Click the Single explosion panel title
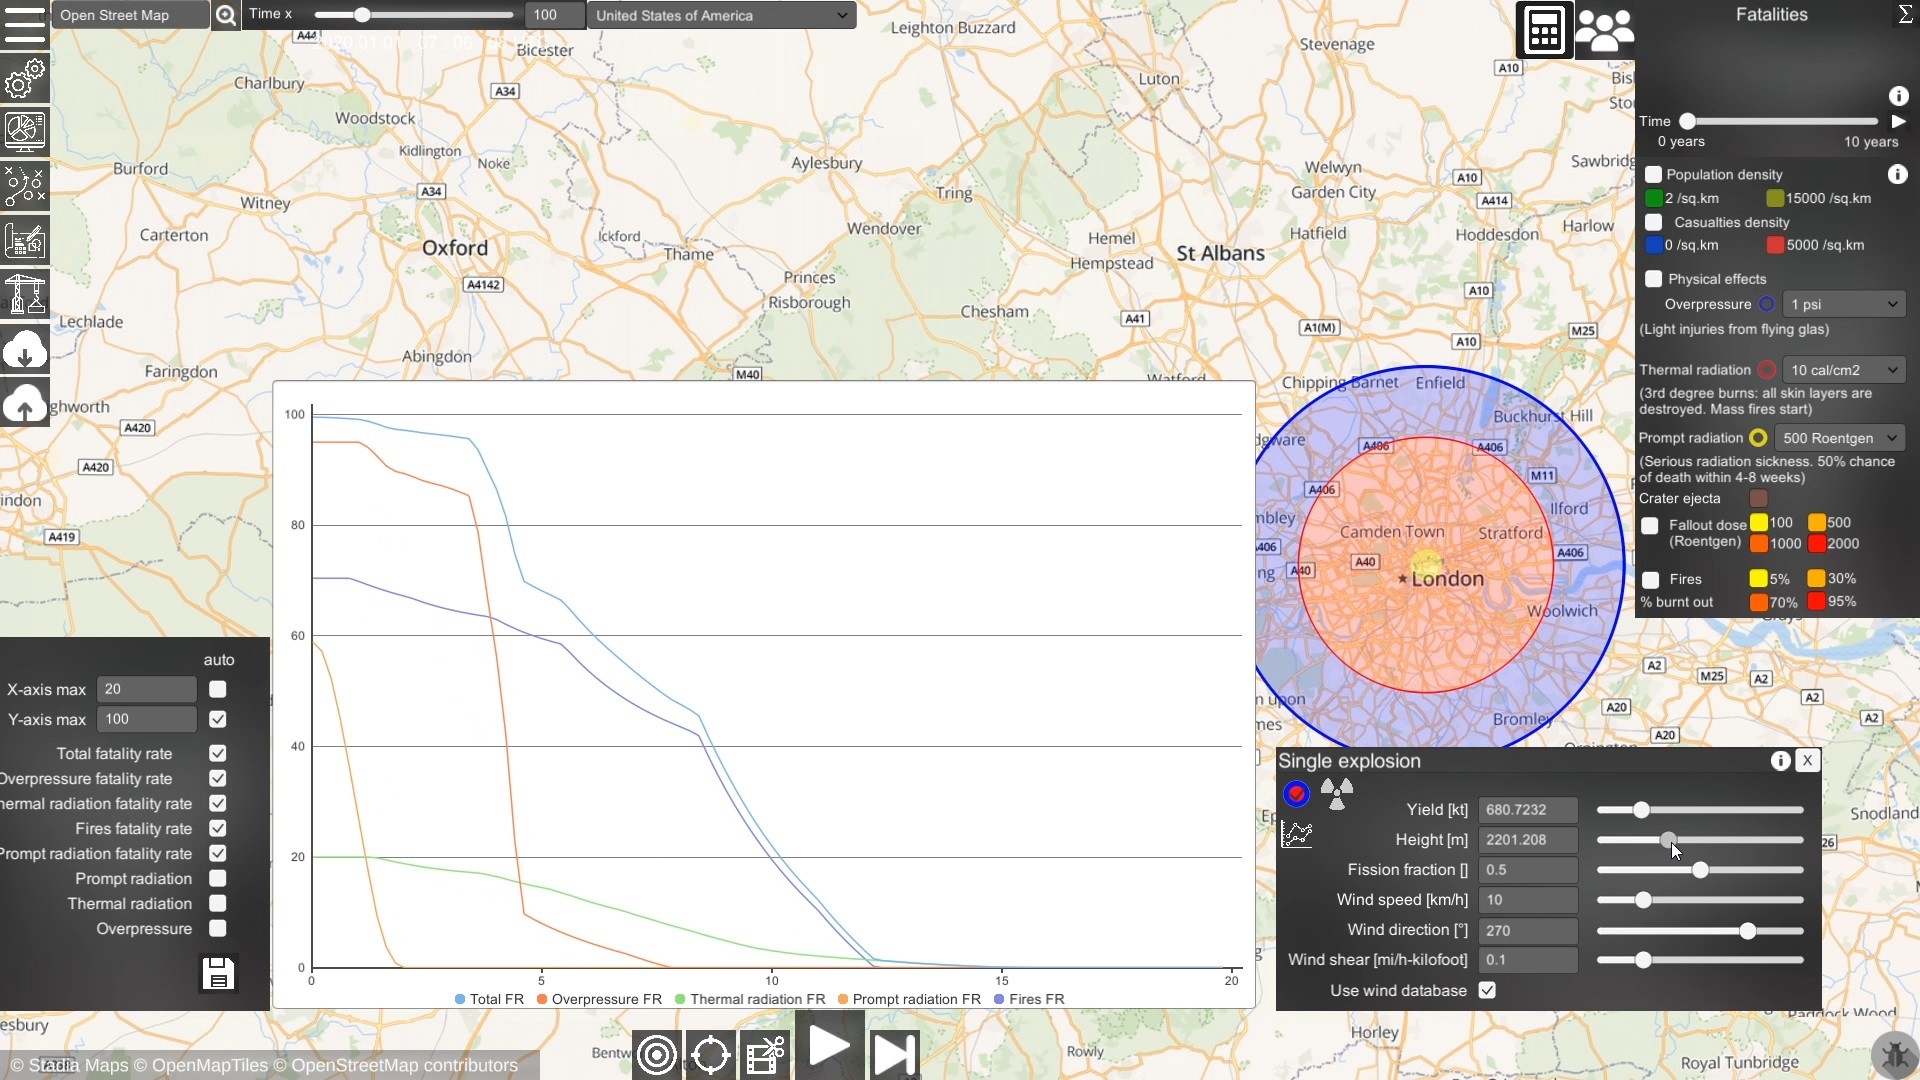1920x1080 pixels. [x=1349, y=760]
